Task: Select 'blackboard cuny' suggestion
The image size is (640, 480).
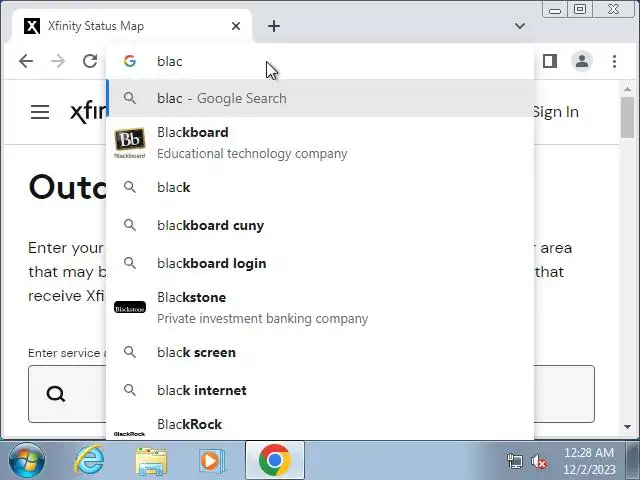Action: click(320, 225)
